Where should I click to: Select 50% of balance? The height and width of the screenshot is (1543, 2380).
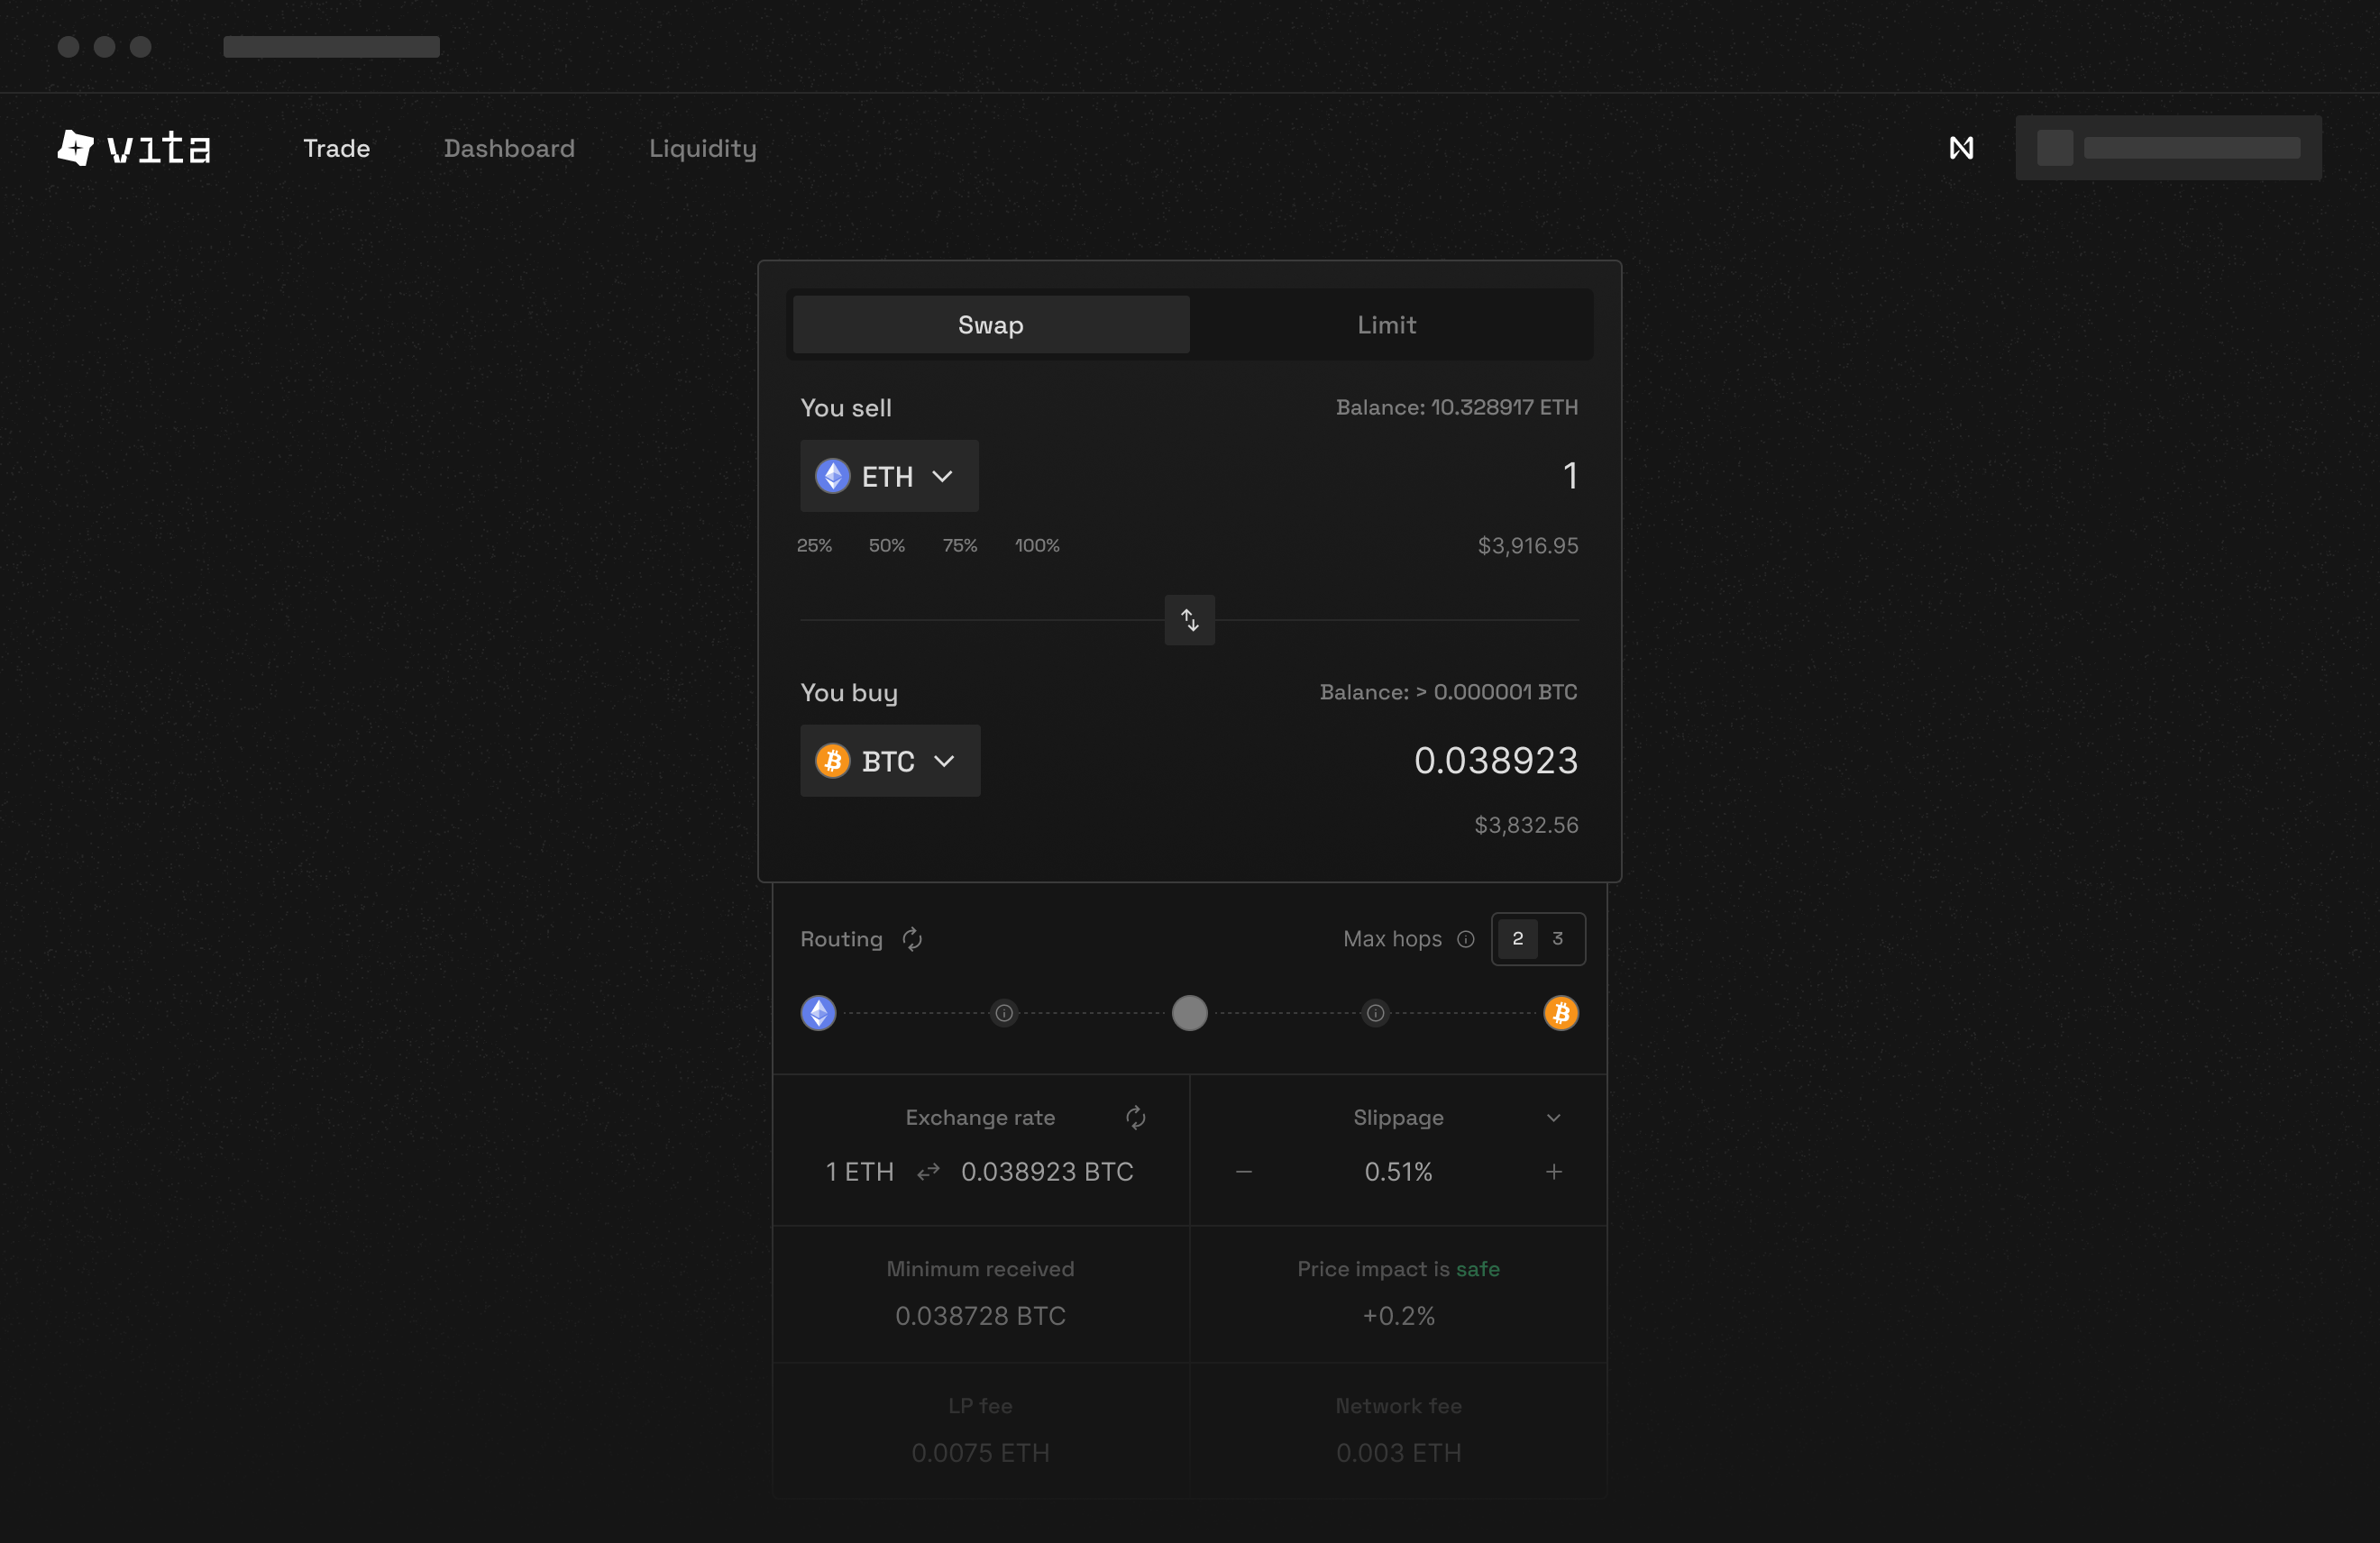886,545
